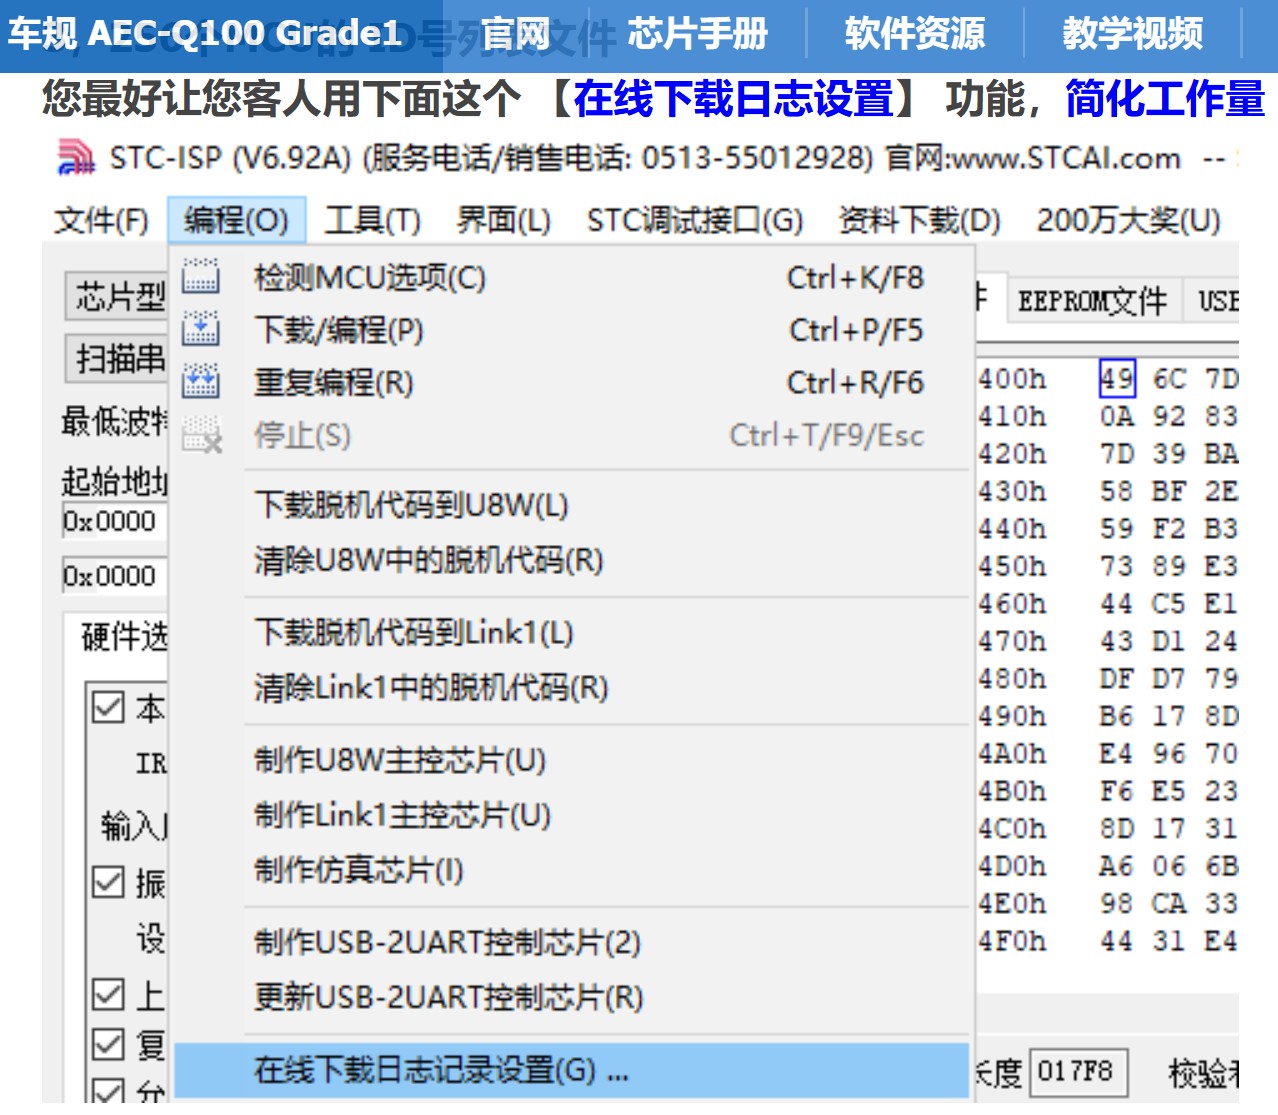This screenshot has height=1115, width=1278.
Task: Choose 清除Link1中的脱机代码(R)
Action: pyautogui.click(x=571, y=687)
